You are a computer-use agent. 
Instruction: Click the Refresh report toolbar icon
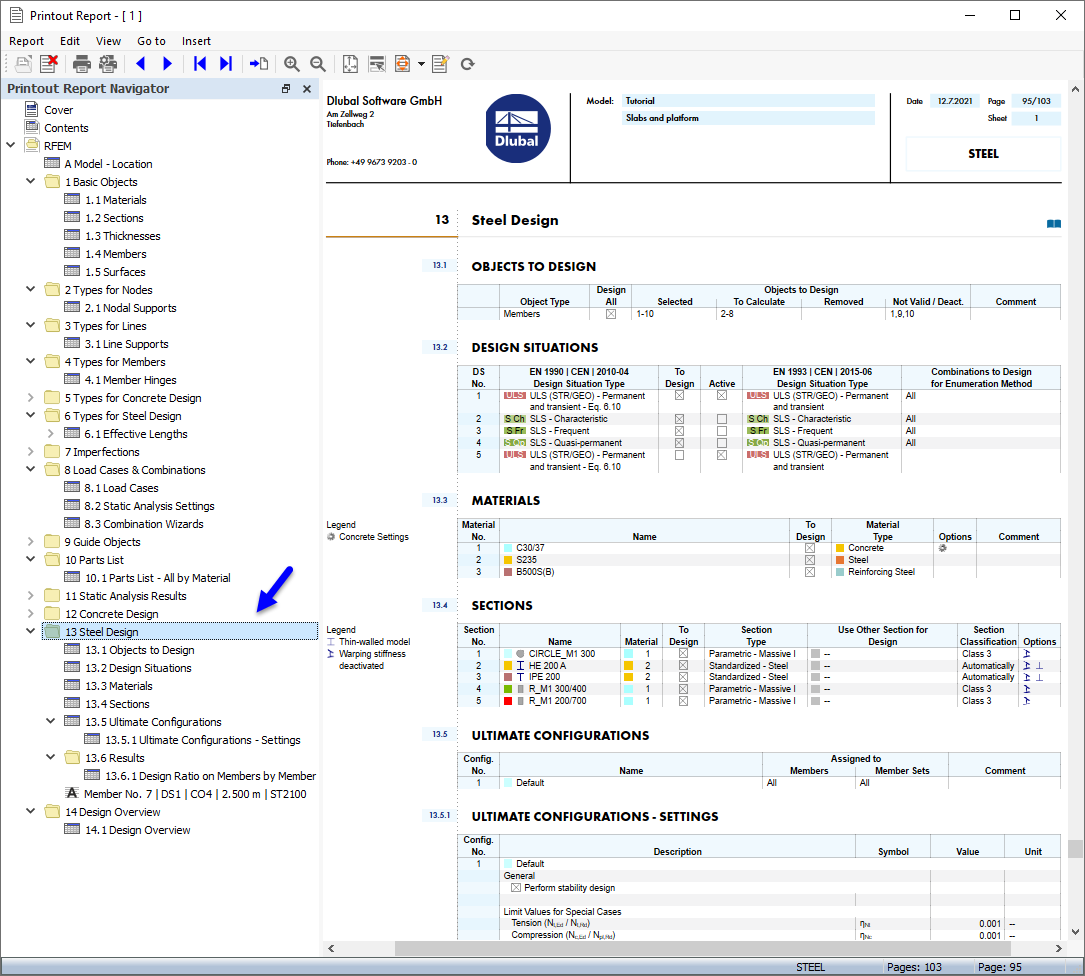pyautogui.click(x=467, y=63)
